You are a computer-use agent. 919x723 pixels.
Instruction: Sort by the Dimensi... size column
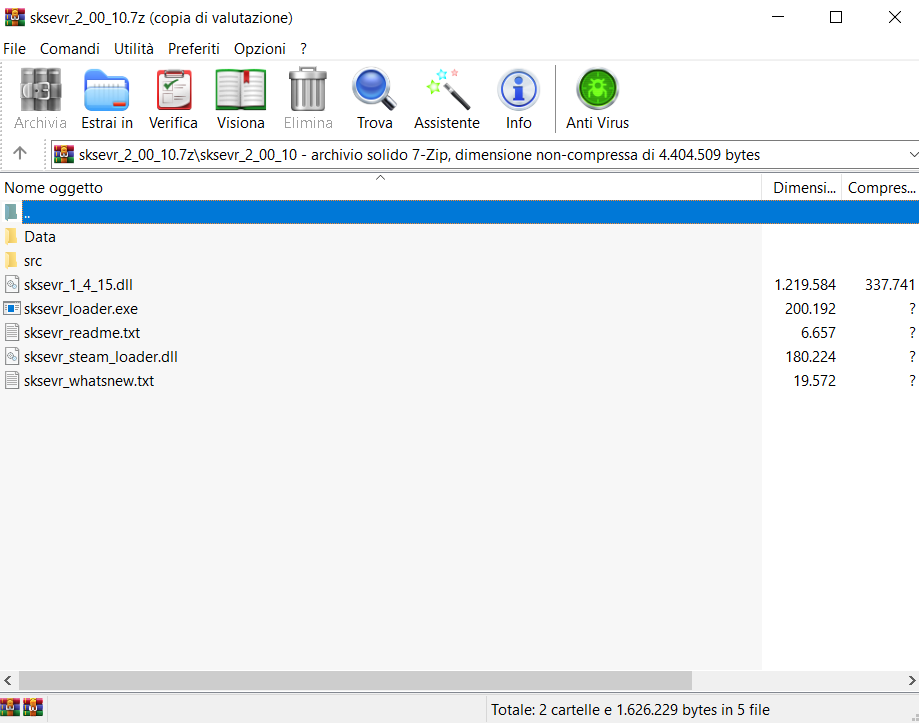801,187
